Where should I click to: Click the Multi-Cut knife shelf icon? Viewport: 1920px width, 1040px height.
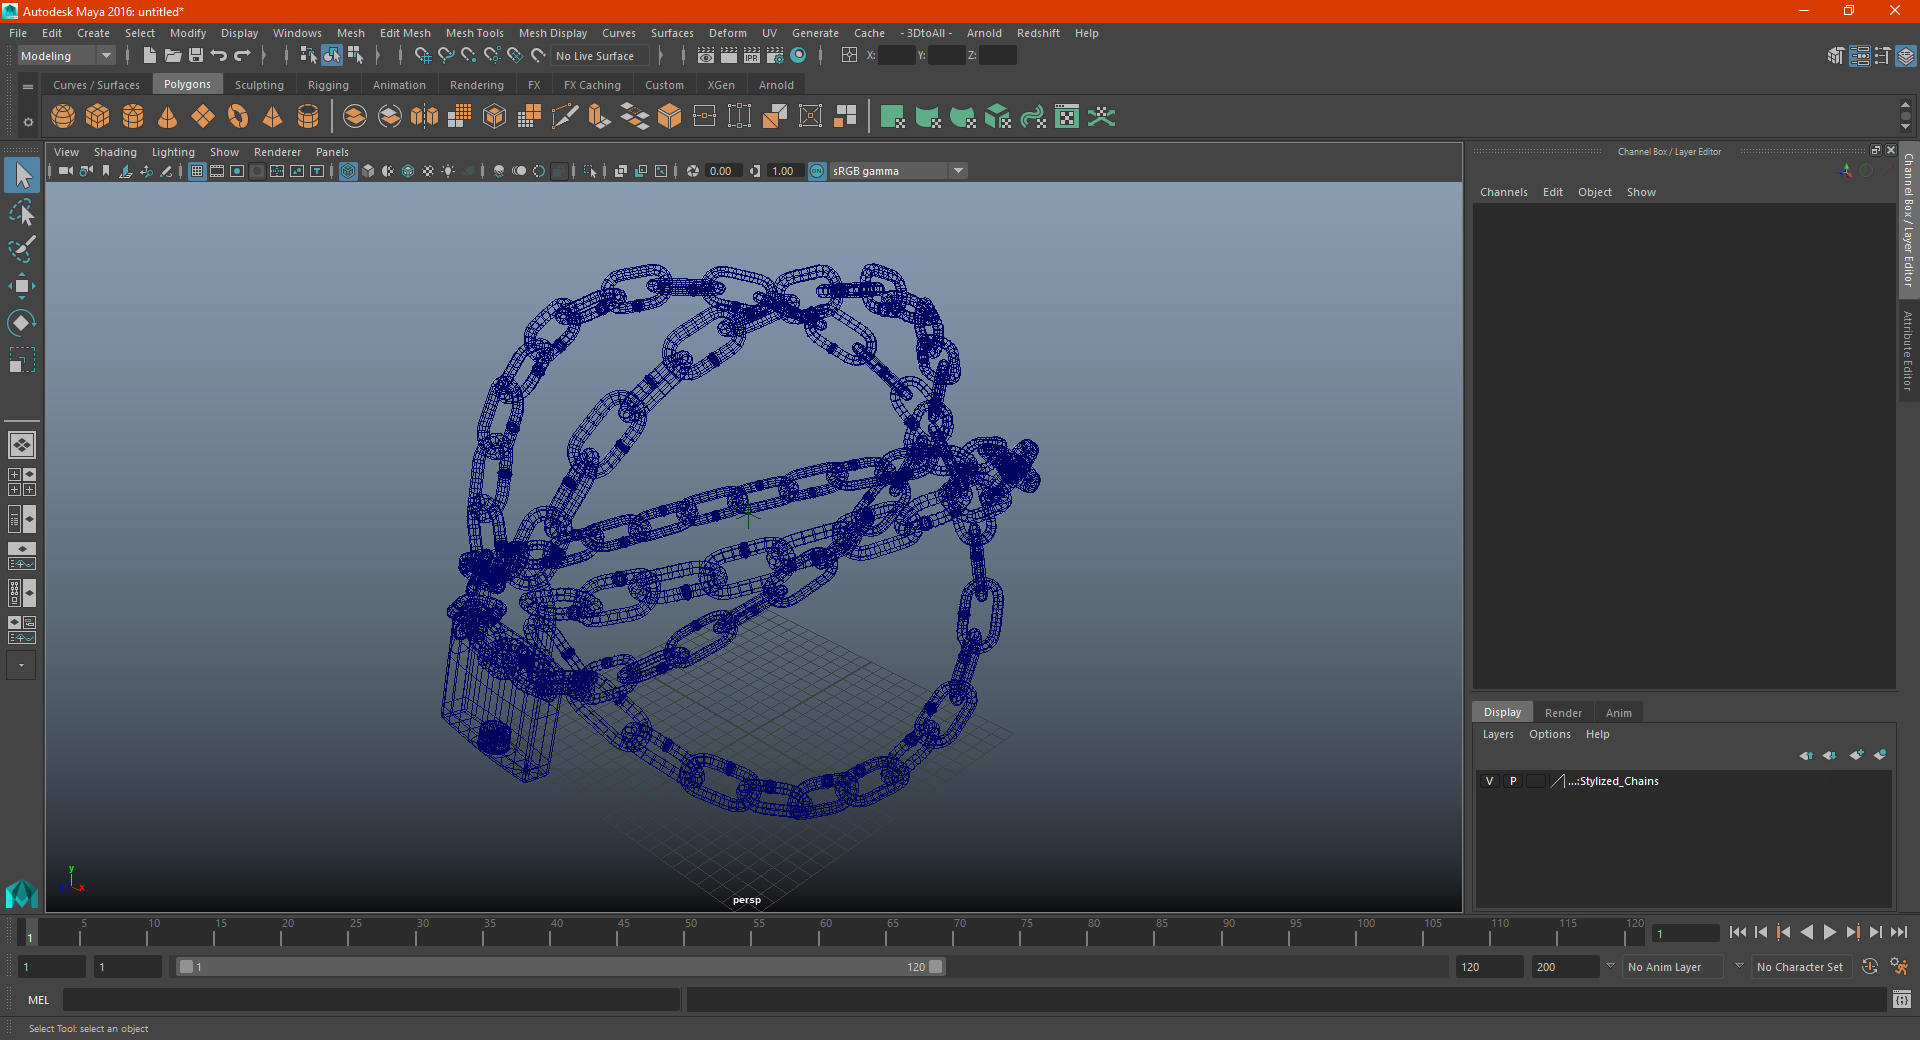click(565, 117)
